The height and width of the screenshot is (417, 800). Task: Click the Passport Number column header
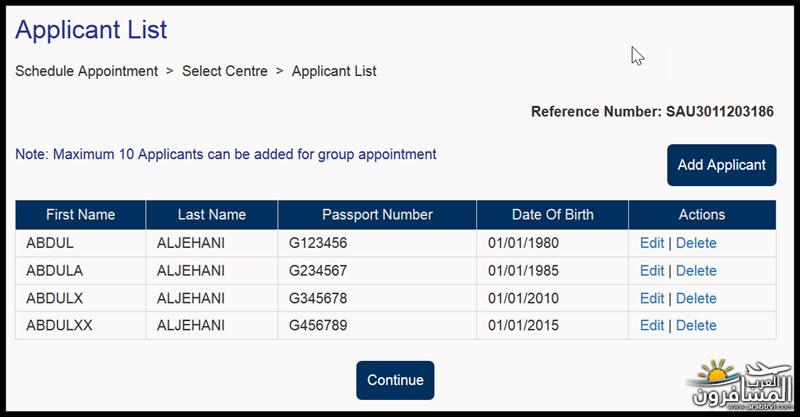tap(377, 215)
